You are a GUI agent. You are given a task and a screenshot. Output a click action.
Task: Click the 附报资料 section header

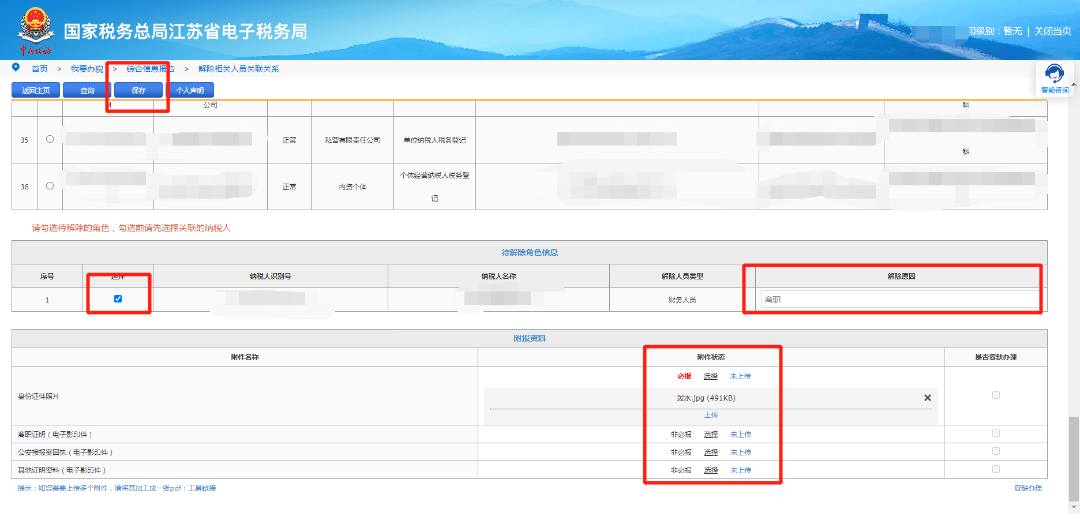click(x=530, y=339)
